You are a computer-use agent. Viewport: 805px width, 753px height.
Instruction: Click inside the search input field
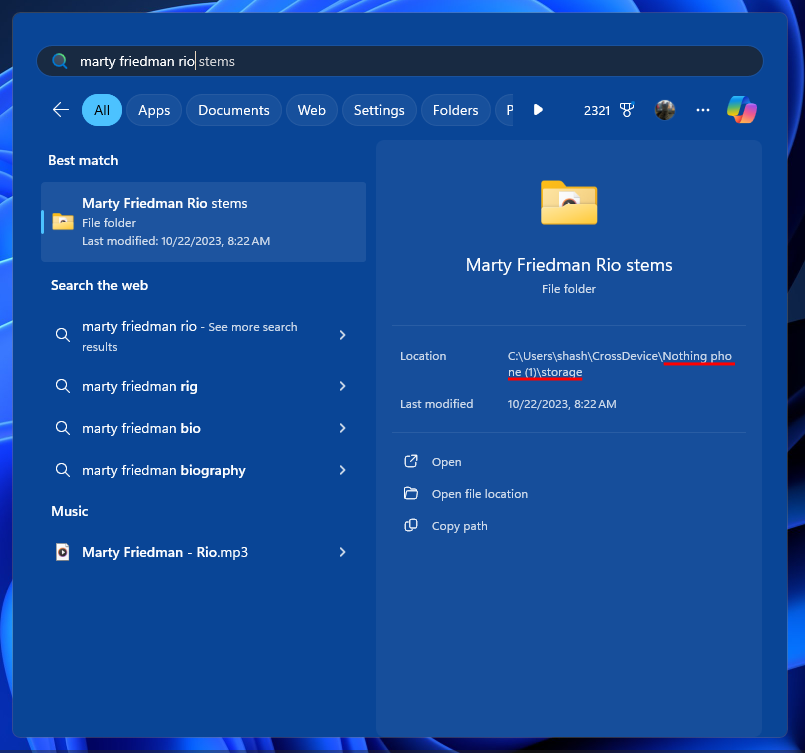point(300,60)
